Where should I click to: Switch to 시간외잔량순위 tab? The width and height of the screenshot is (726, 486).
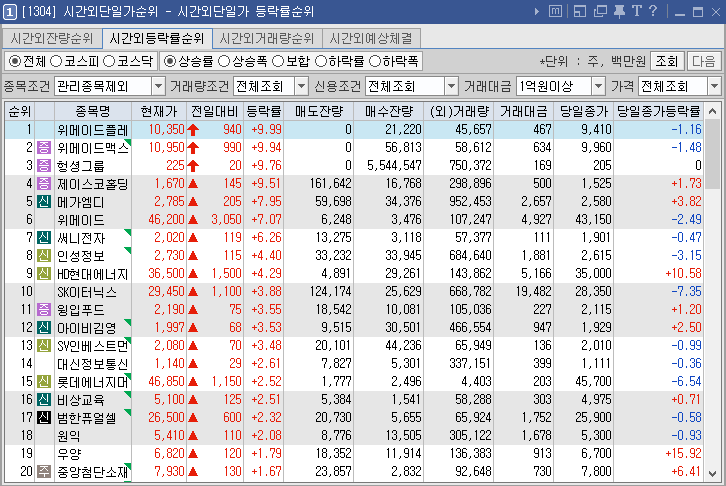coord(52,38)
